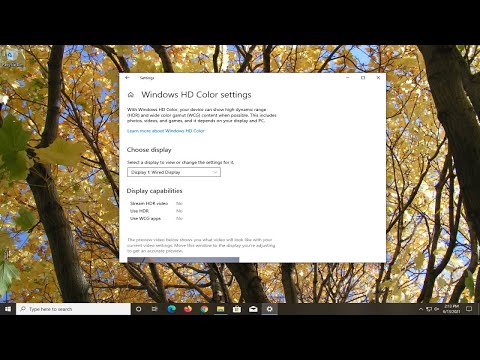Open the Mail app from the taskbar
The width and height of the screenshot is (480, 360).
pos(253,309)
